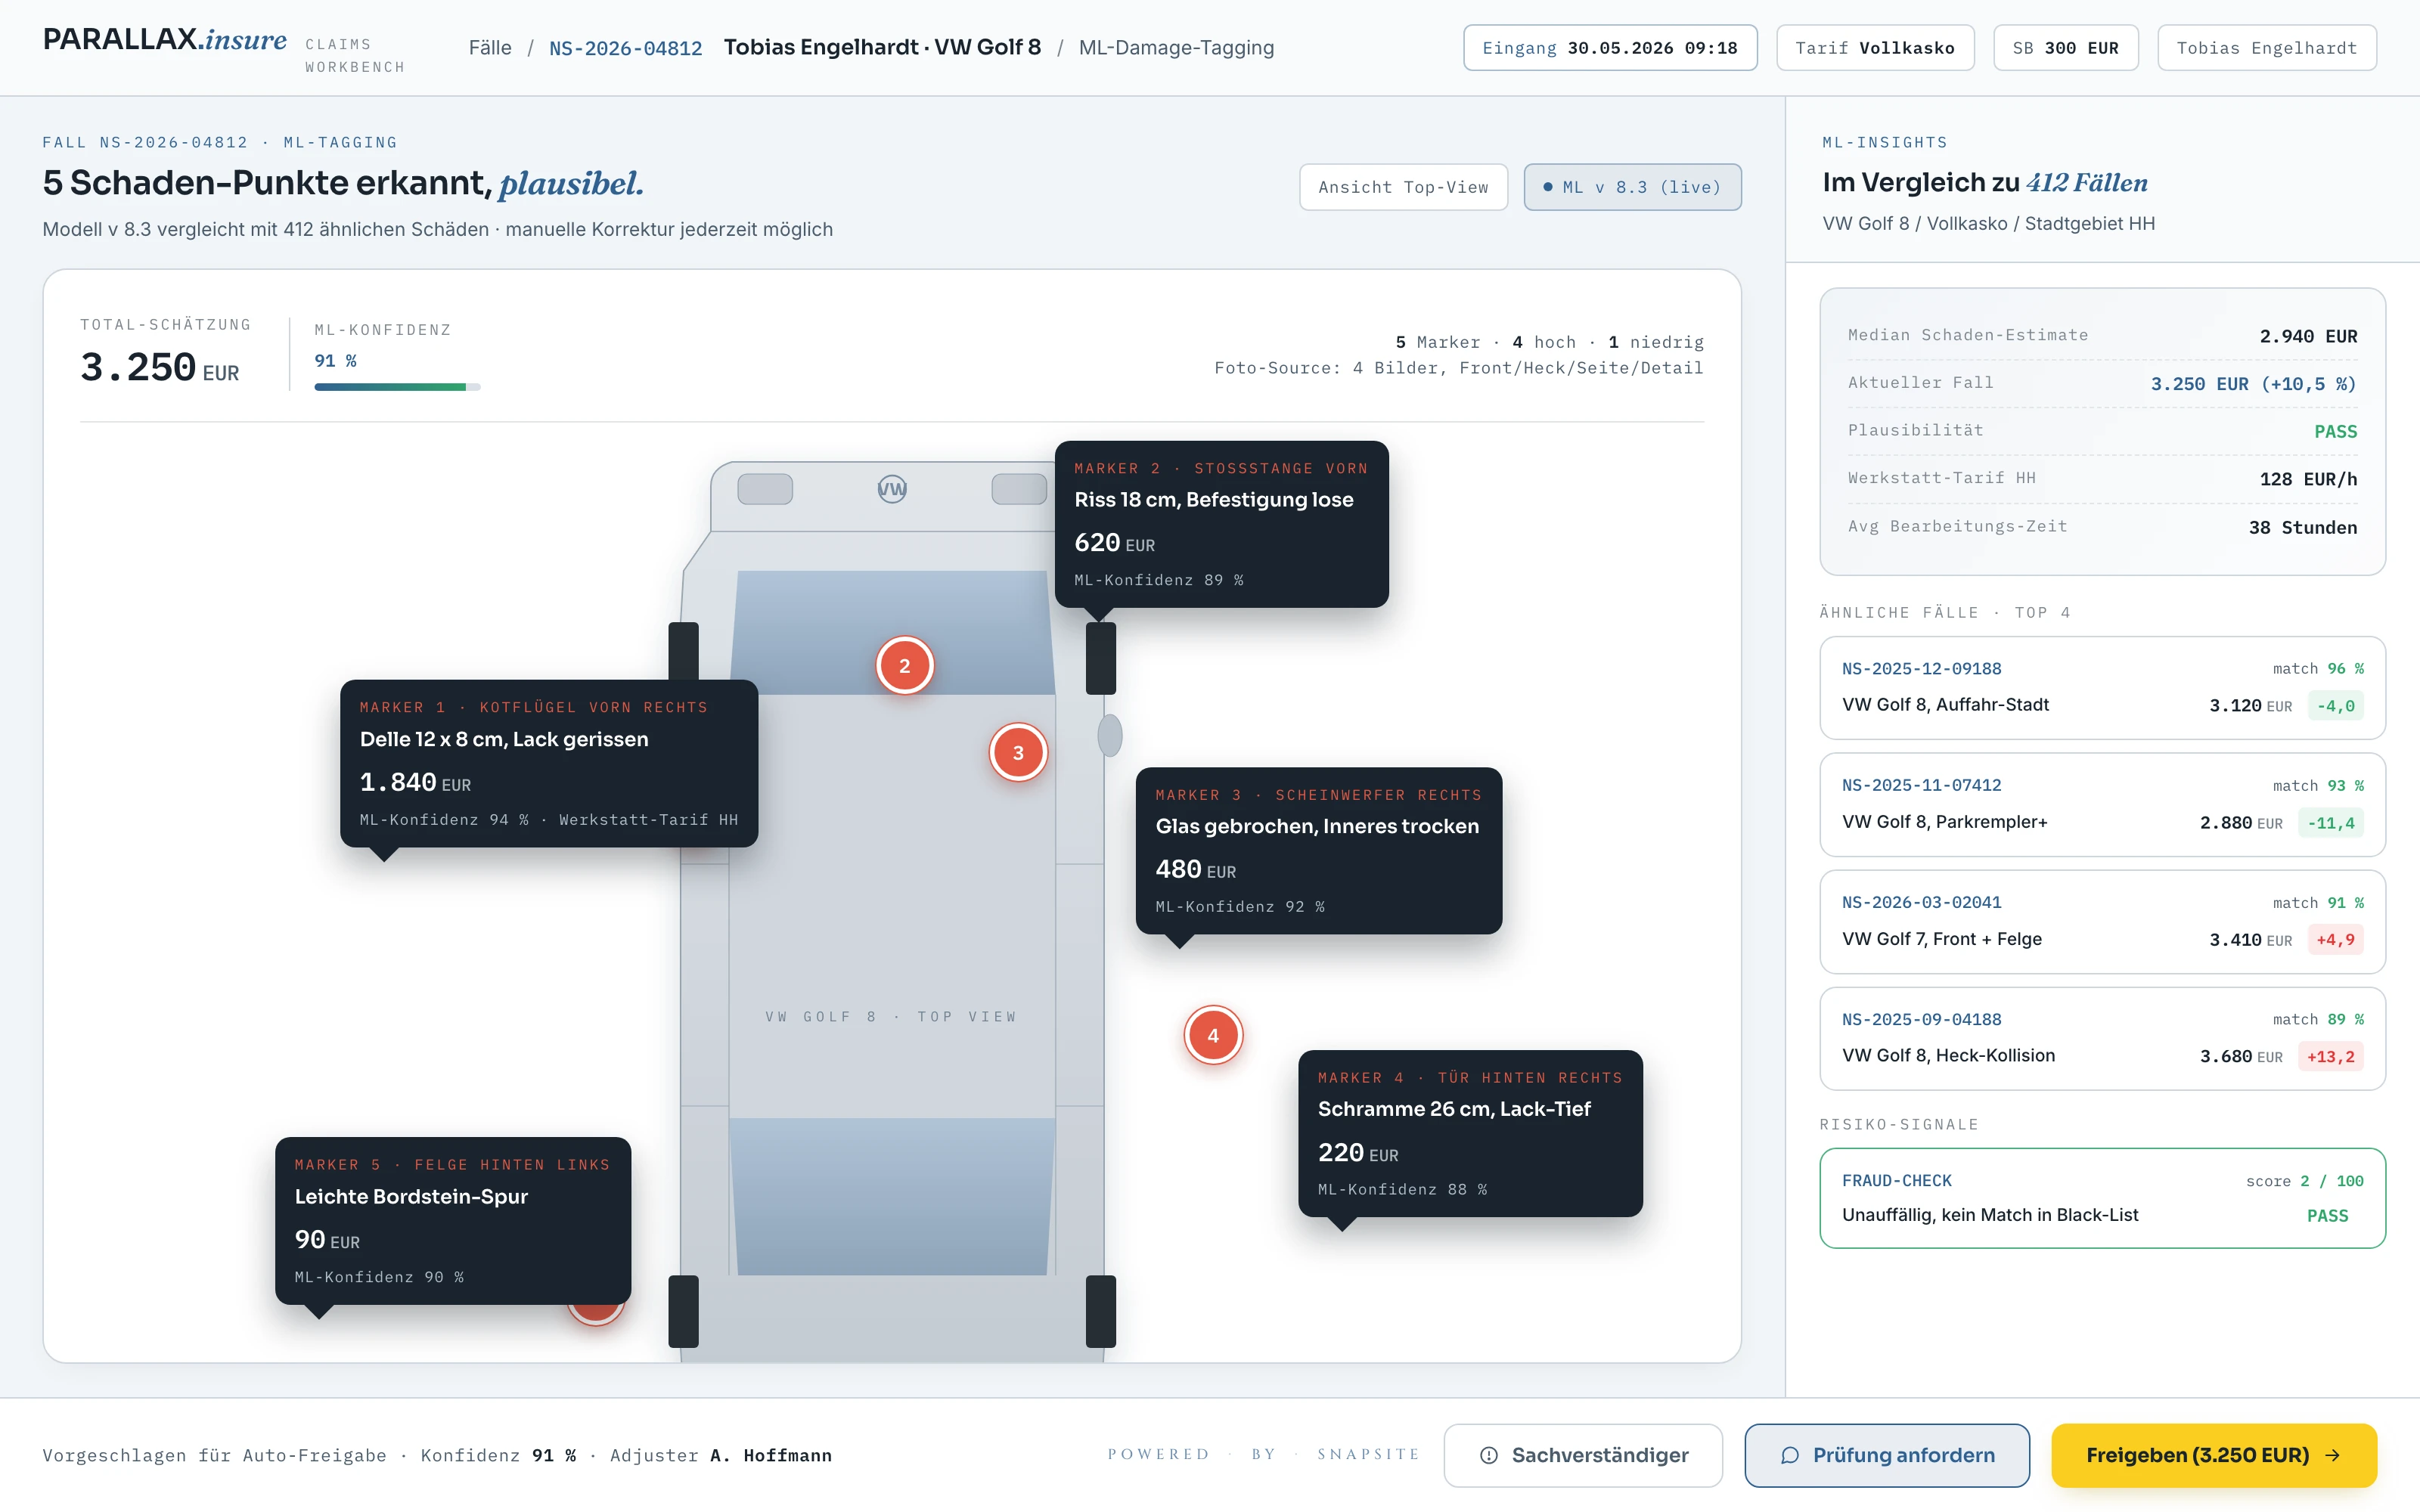Click the info icon on Sachverständiger button

[1489, 1455]
